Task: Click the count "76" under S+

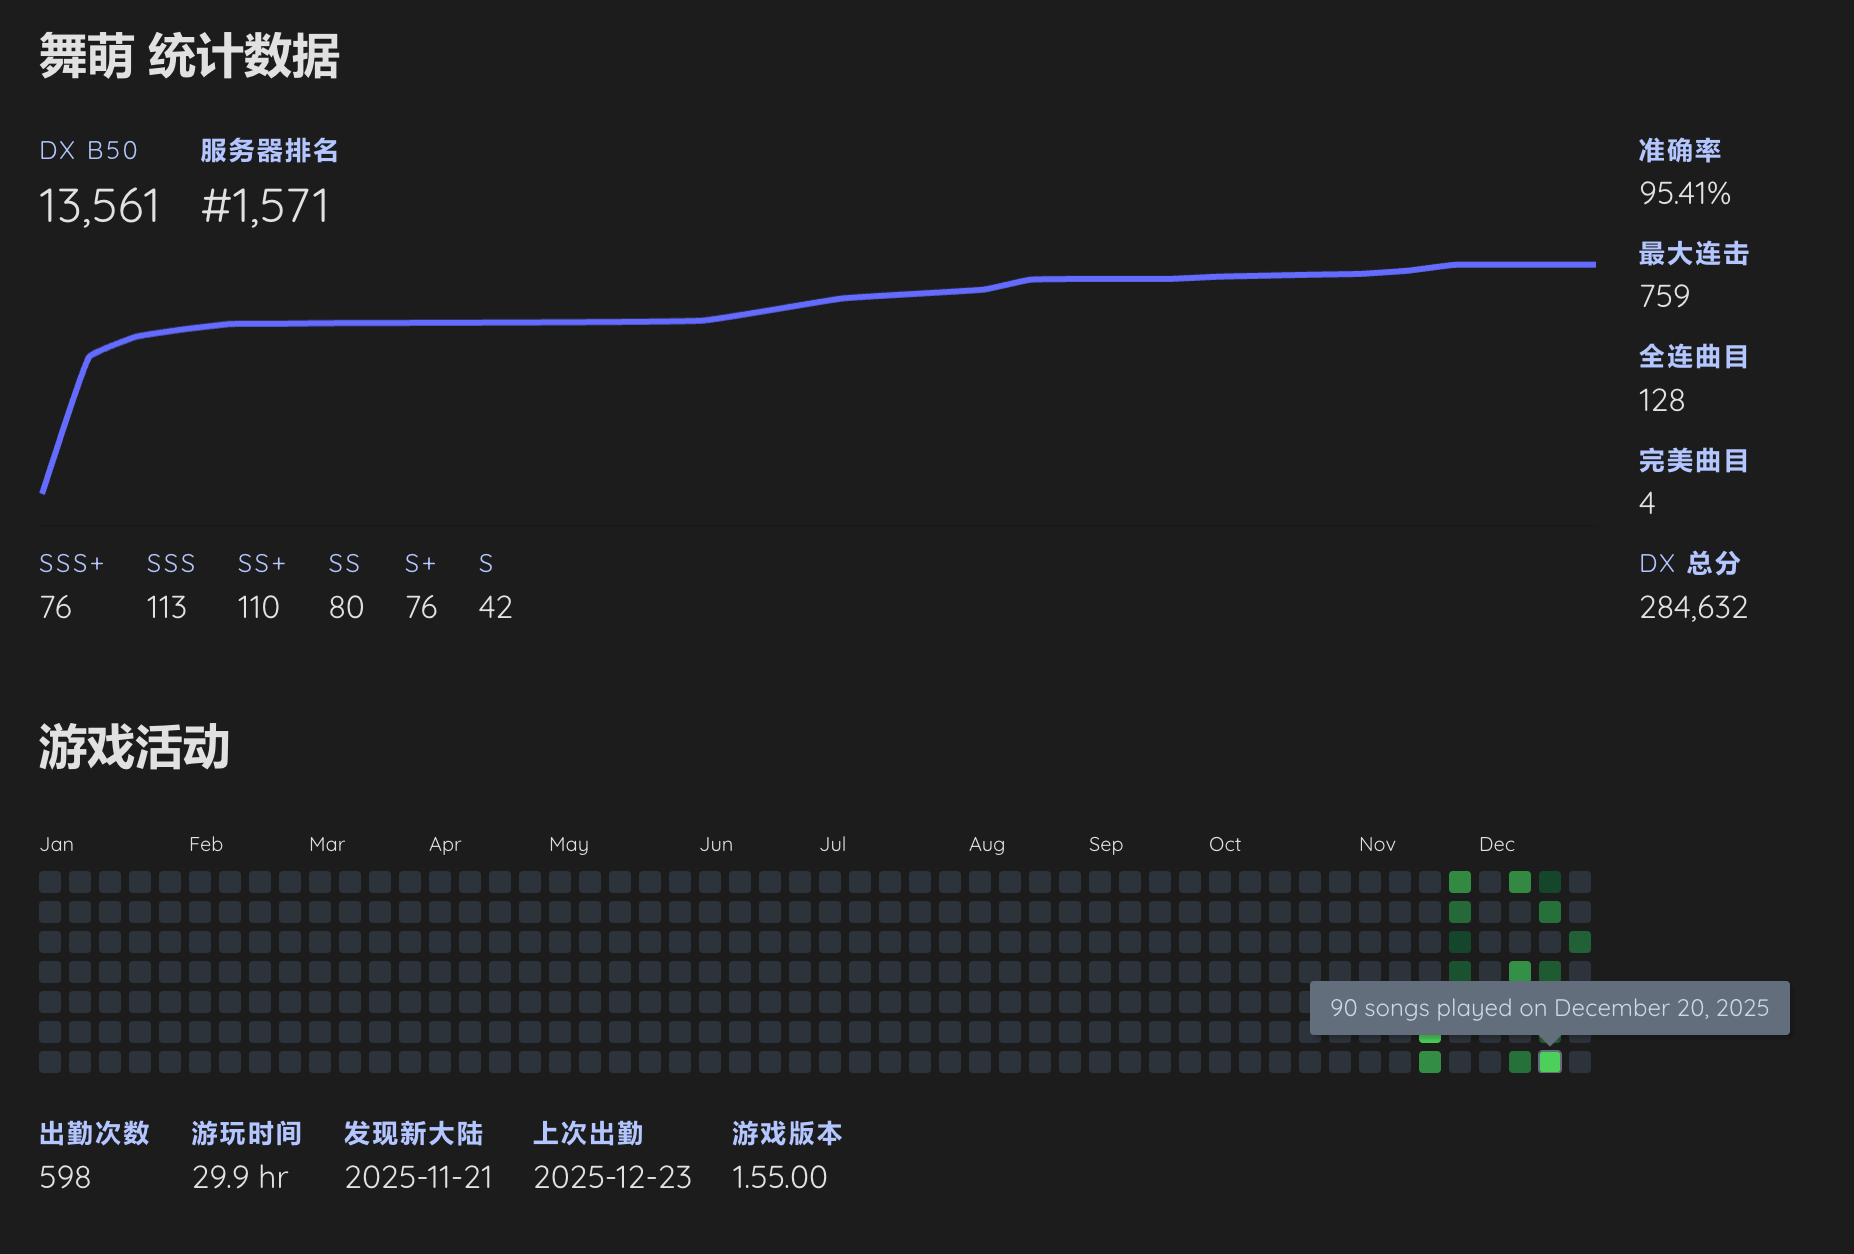Action: (421, 607)
